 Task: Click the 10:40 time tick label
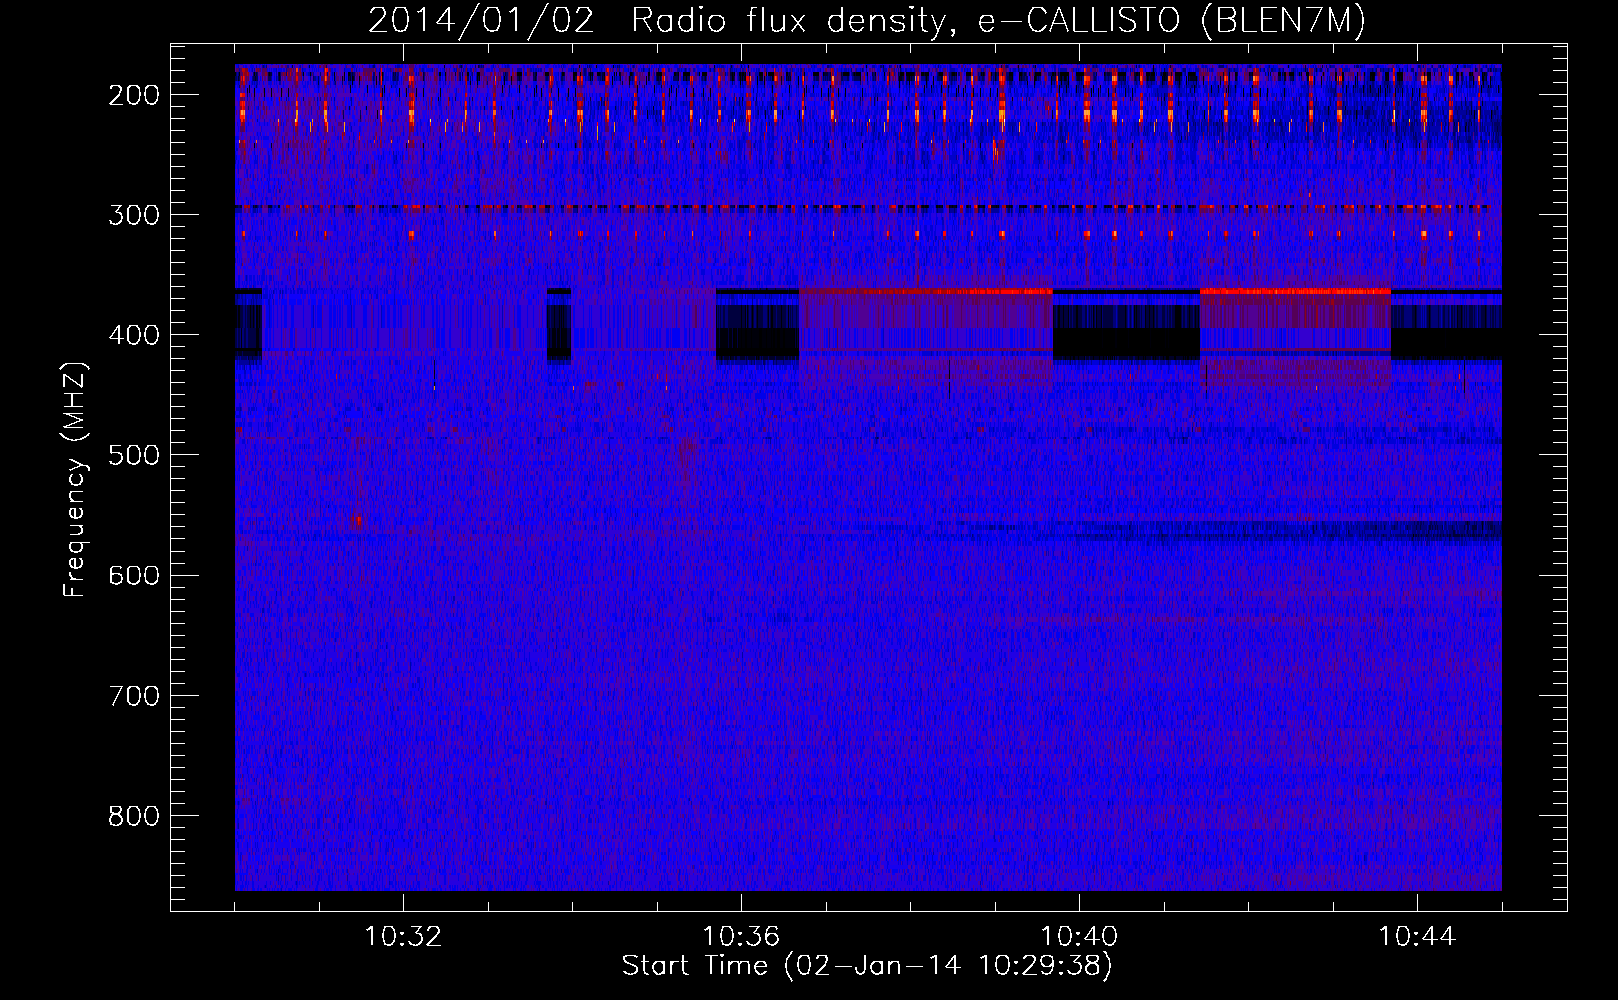pyautogui.click(x=1079, y=937)
